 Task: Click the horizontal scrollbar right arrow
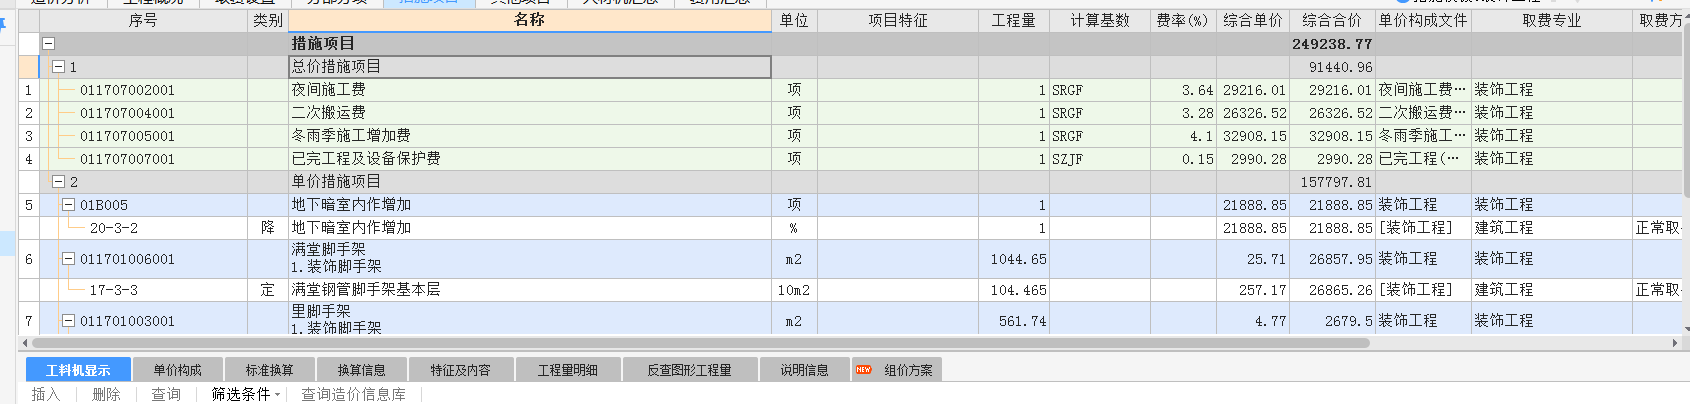click(x=1675, y=343)
